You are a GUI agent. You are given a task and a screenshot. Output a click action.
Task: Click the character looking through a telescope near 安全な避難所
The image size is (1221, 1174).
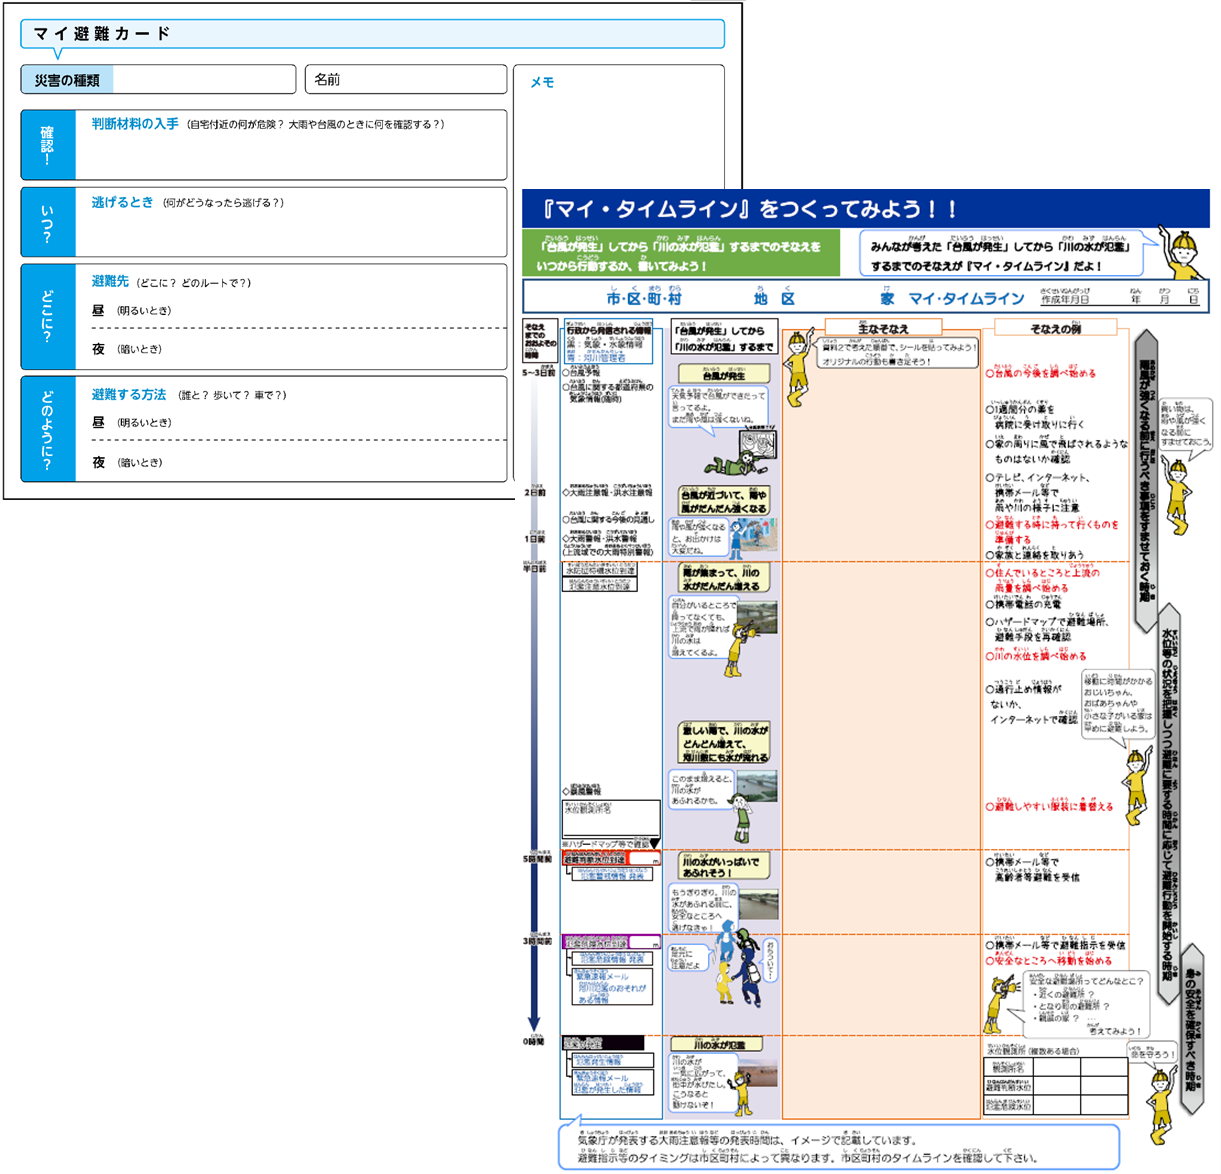[x=1001, y=1005]
